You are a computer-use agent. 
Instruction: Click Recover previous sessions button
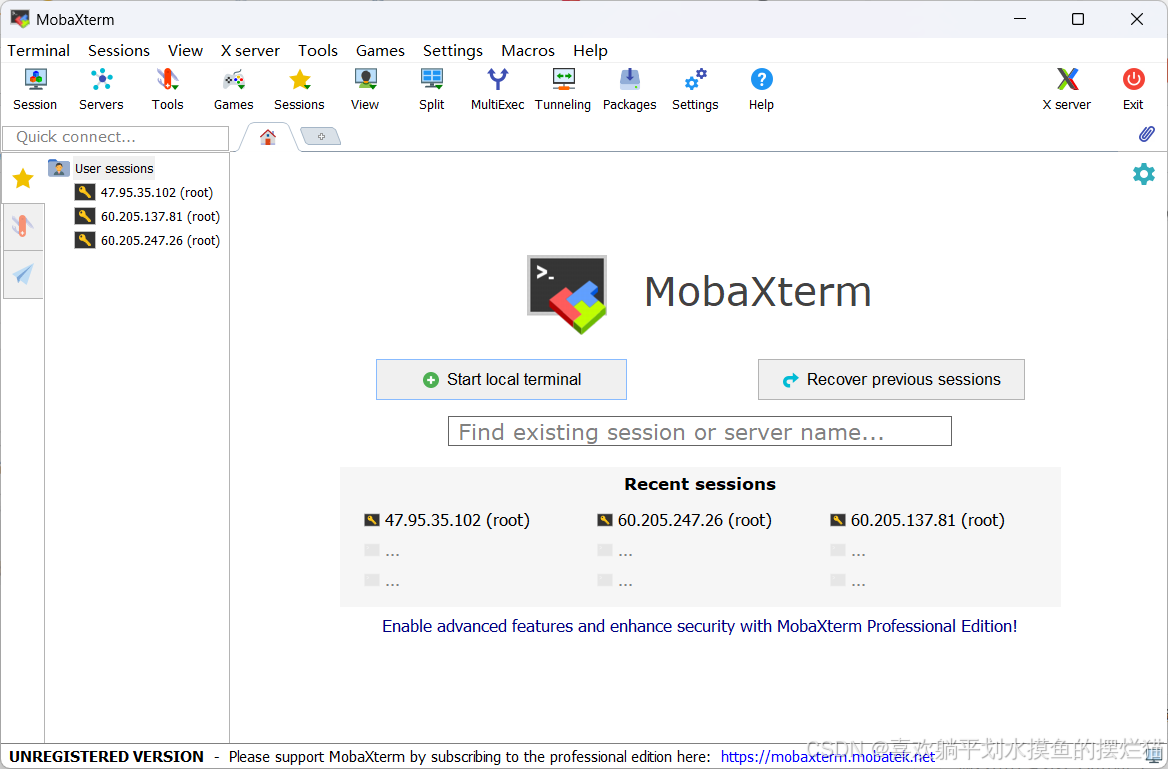(891, 379)
